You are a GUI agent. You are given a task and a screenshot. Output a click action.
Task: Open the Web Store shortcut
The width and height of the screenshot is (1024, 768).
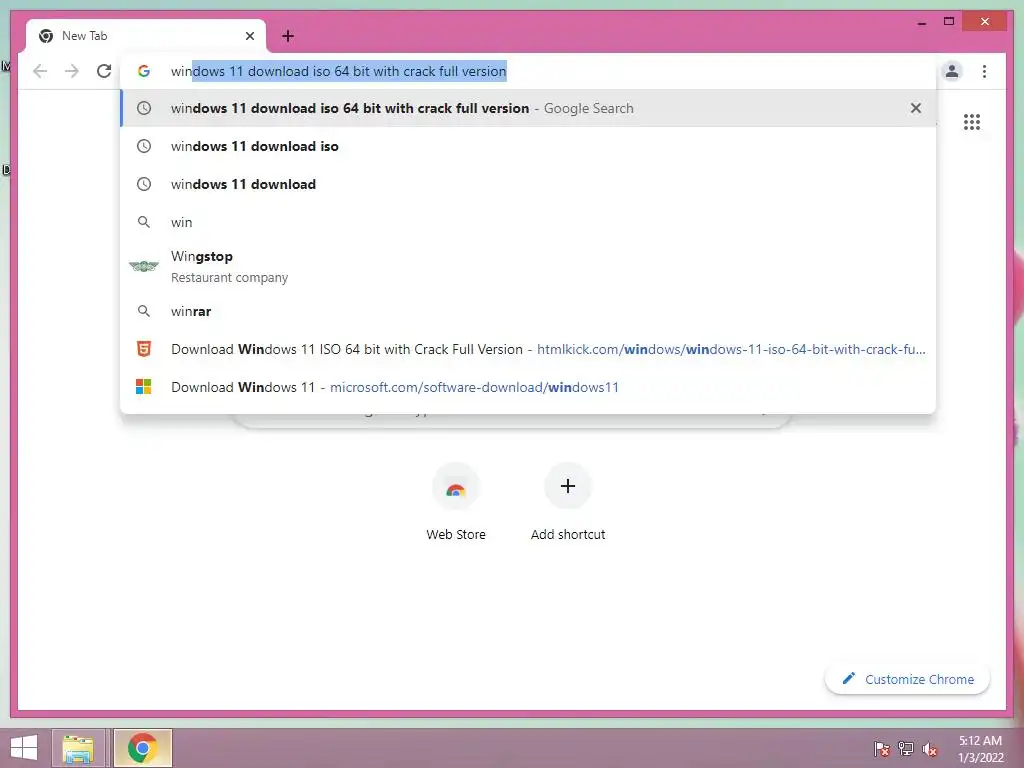coord(456,503)
